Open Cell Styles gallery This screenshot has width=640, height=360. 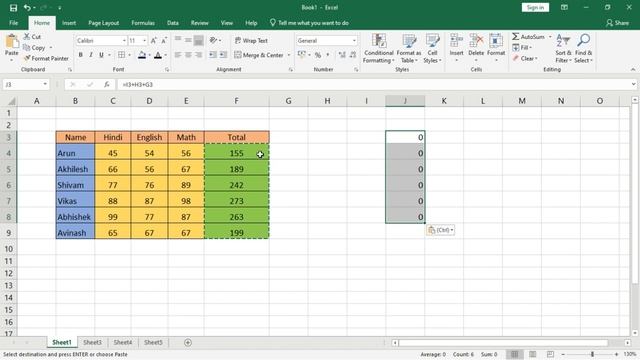(x=432, y=48)
